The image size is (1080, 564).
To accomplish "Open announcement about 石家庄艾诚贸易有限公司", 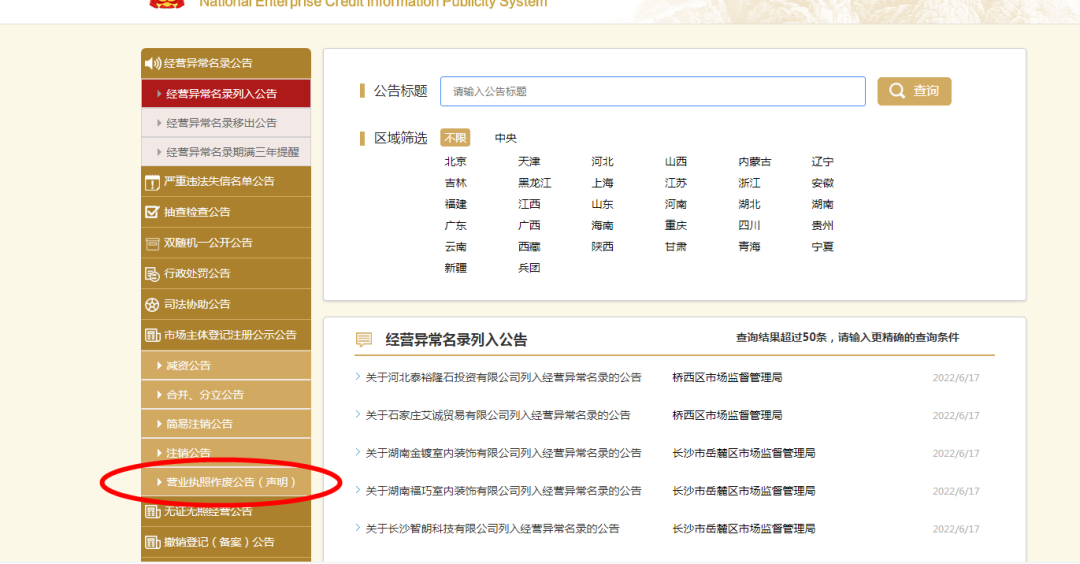I will (498, 415).
